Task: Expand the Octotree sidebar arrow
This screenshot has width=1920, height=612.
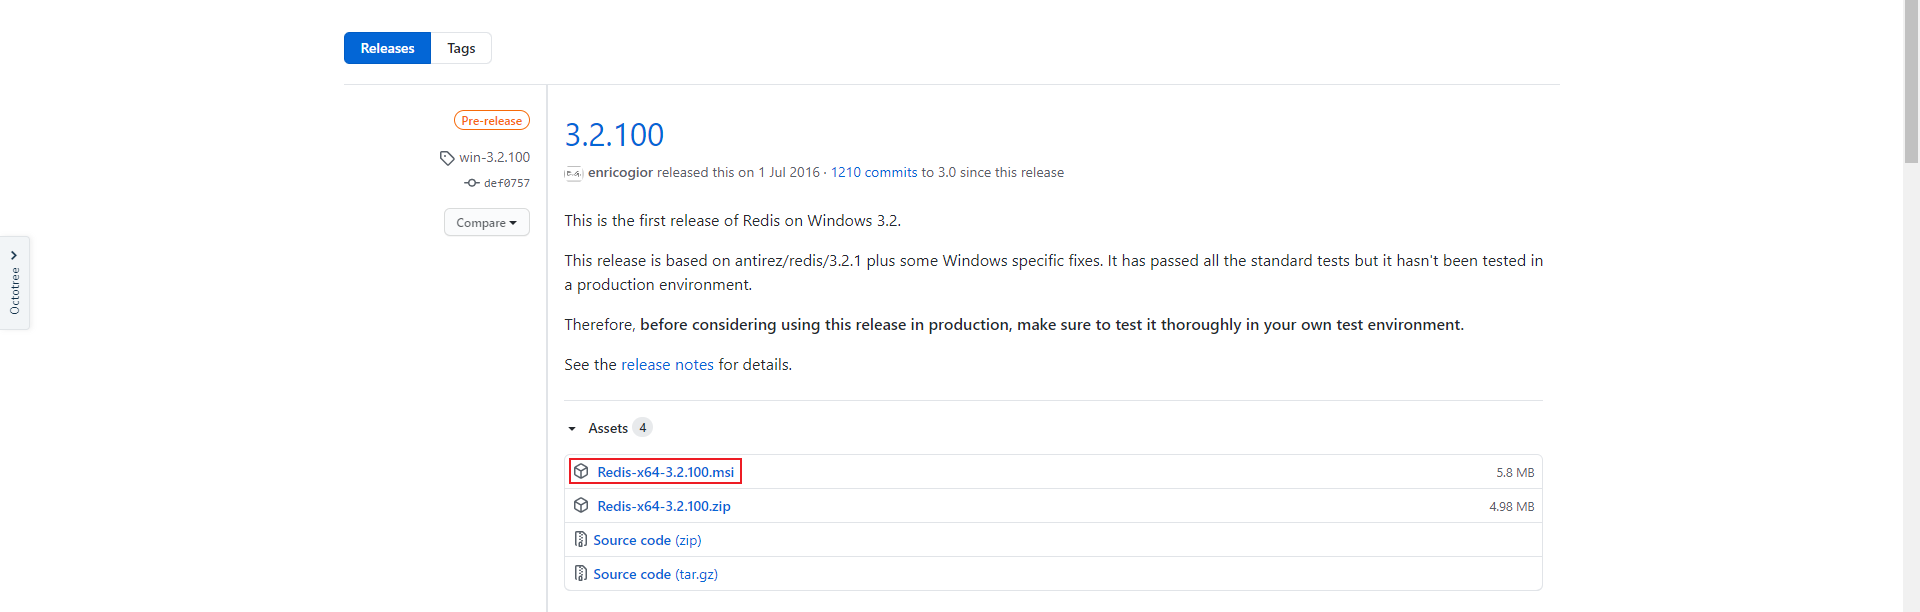Action: point(14,255)
